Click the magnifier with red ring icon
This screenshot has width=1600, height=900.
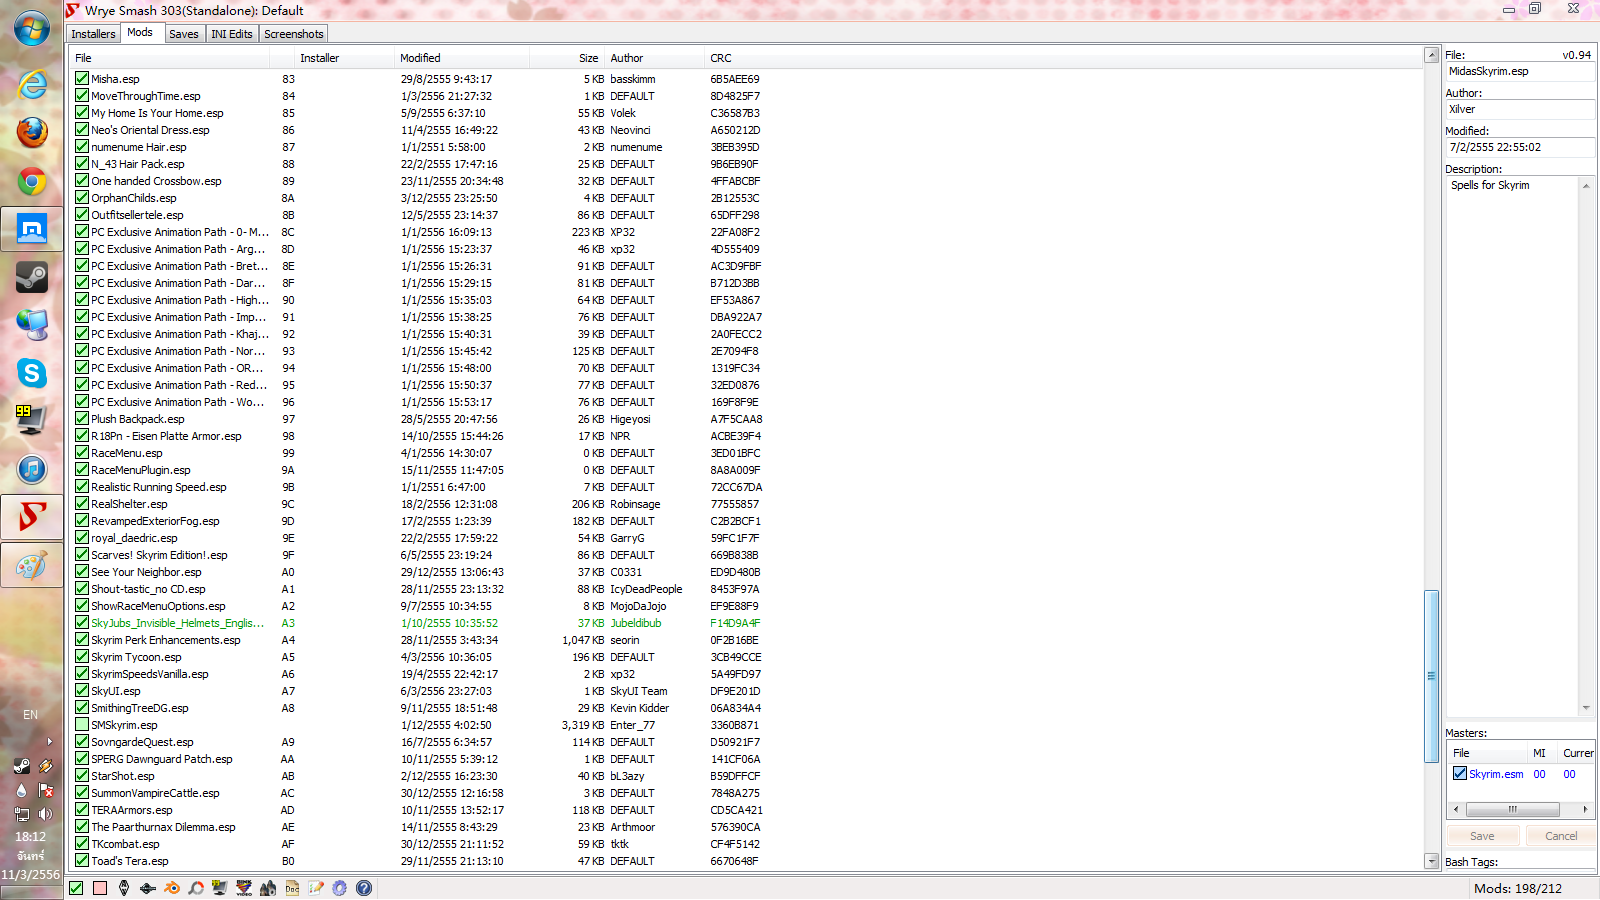196,888
